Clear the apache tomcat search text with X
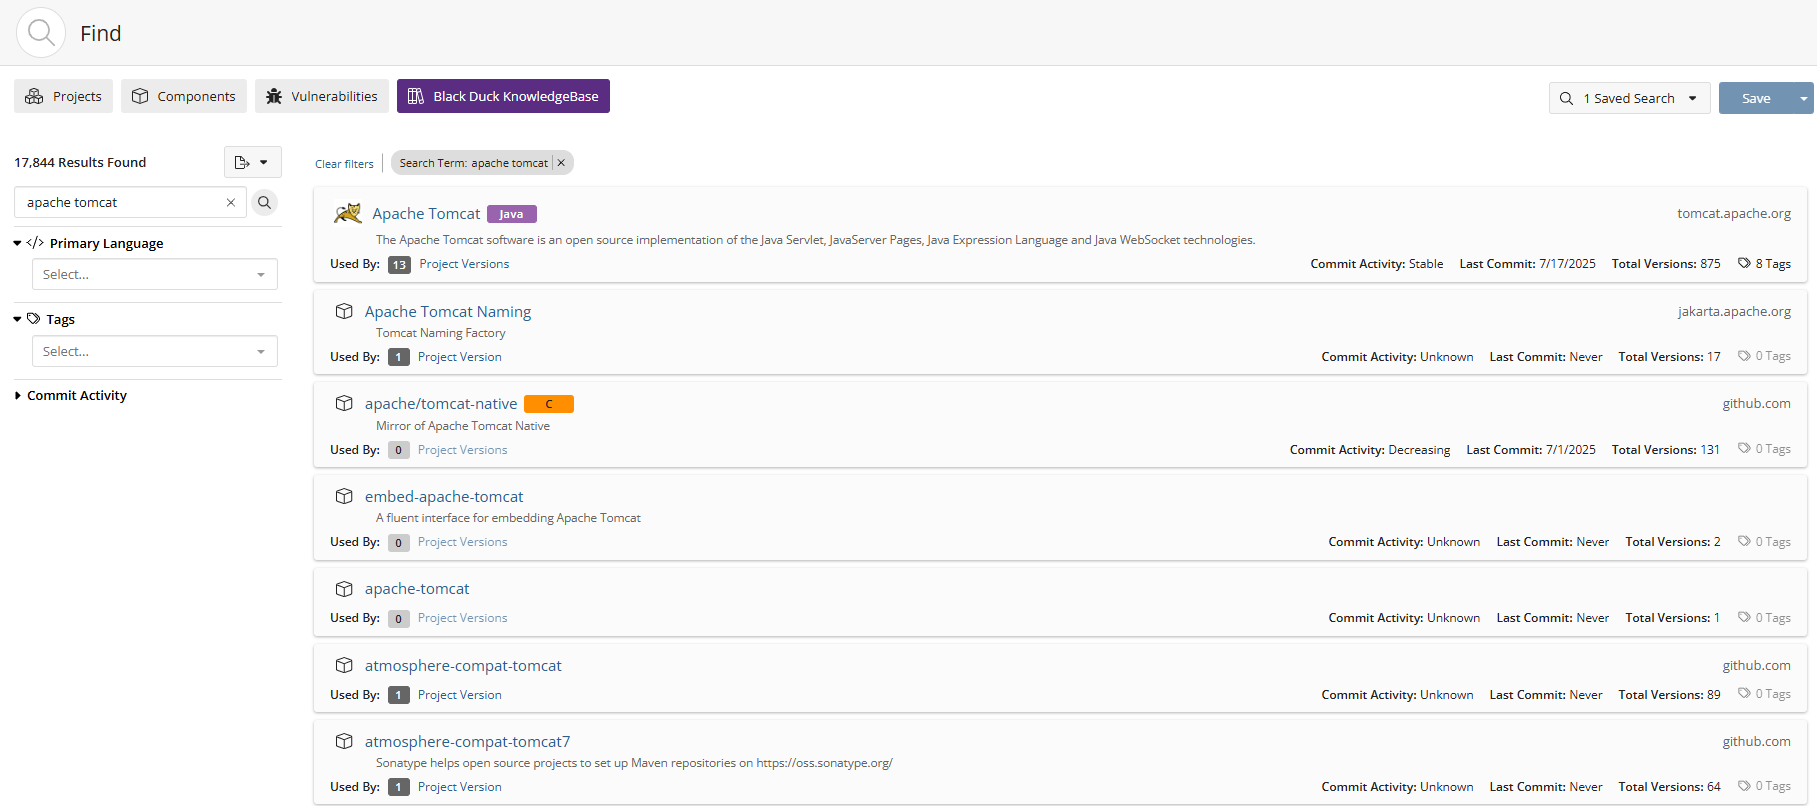Image resolution: width=1817 pixels, height=806 pixels. coord(231,203)
